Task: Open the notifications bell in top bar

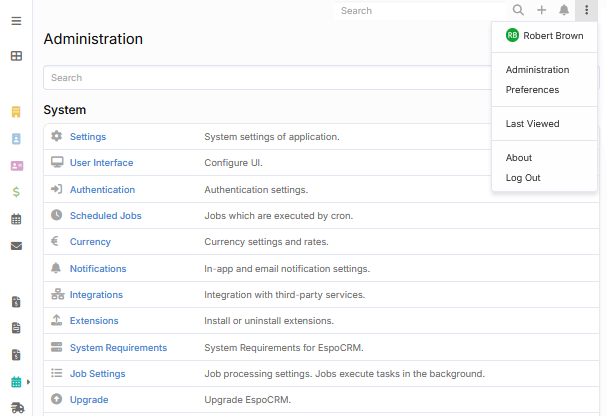Action: point(564,10)
